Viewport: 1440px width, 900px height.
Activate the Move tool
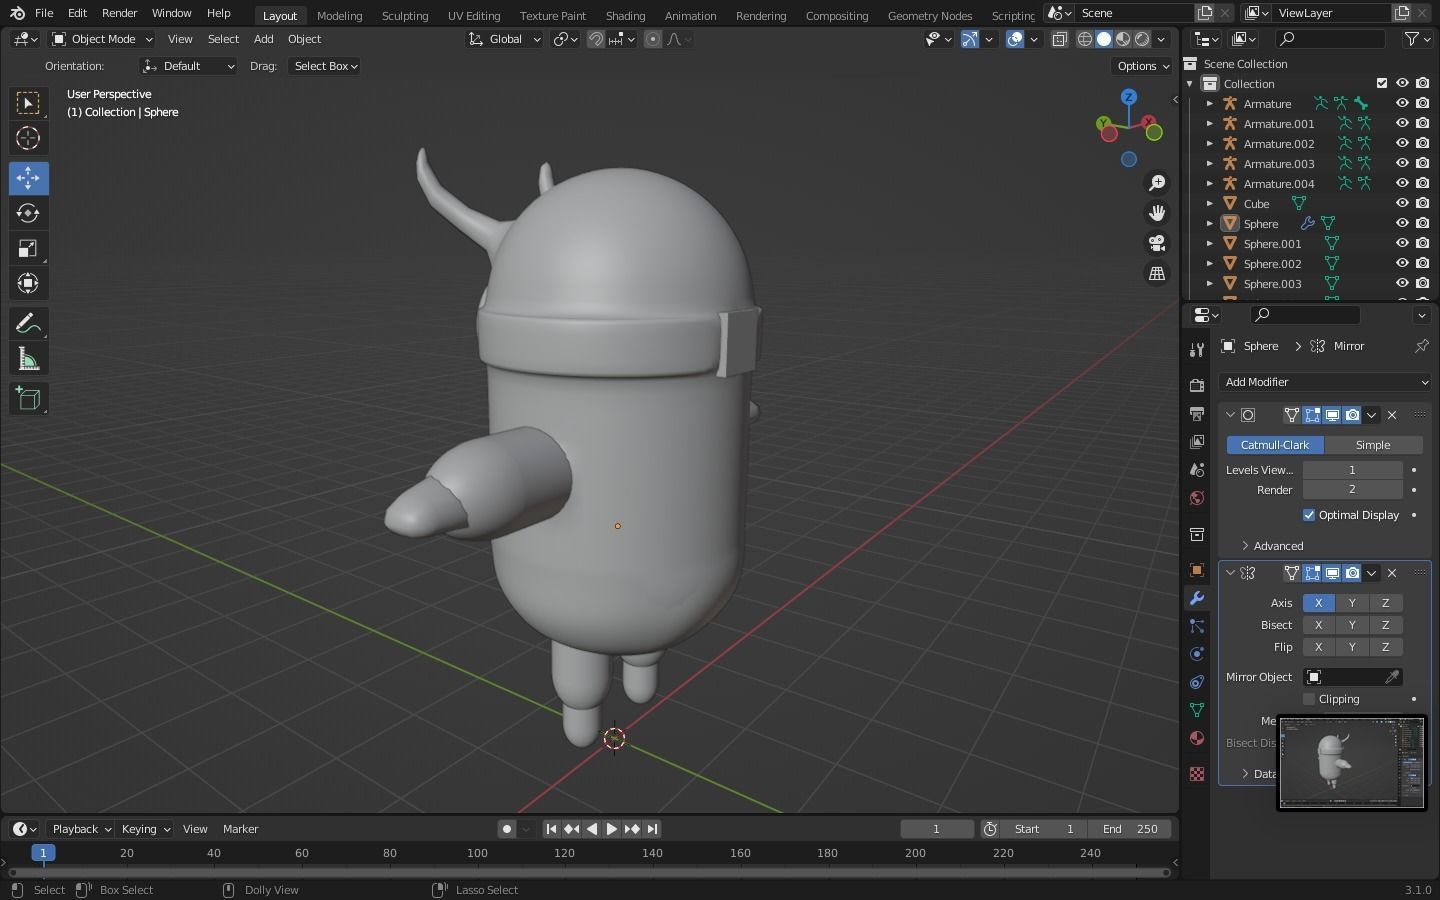point(28,178)
